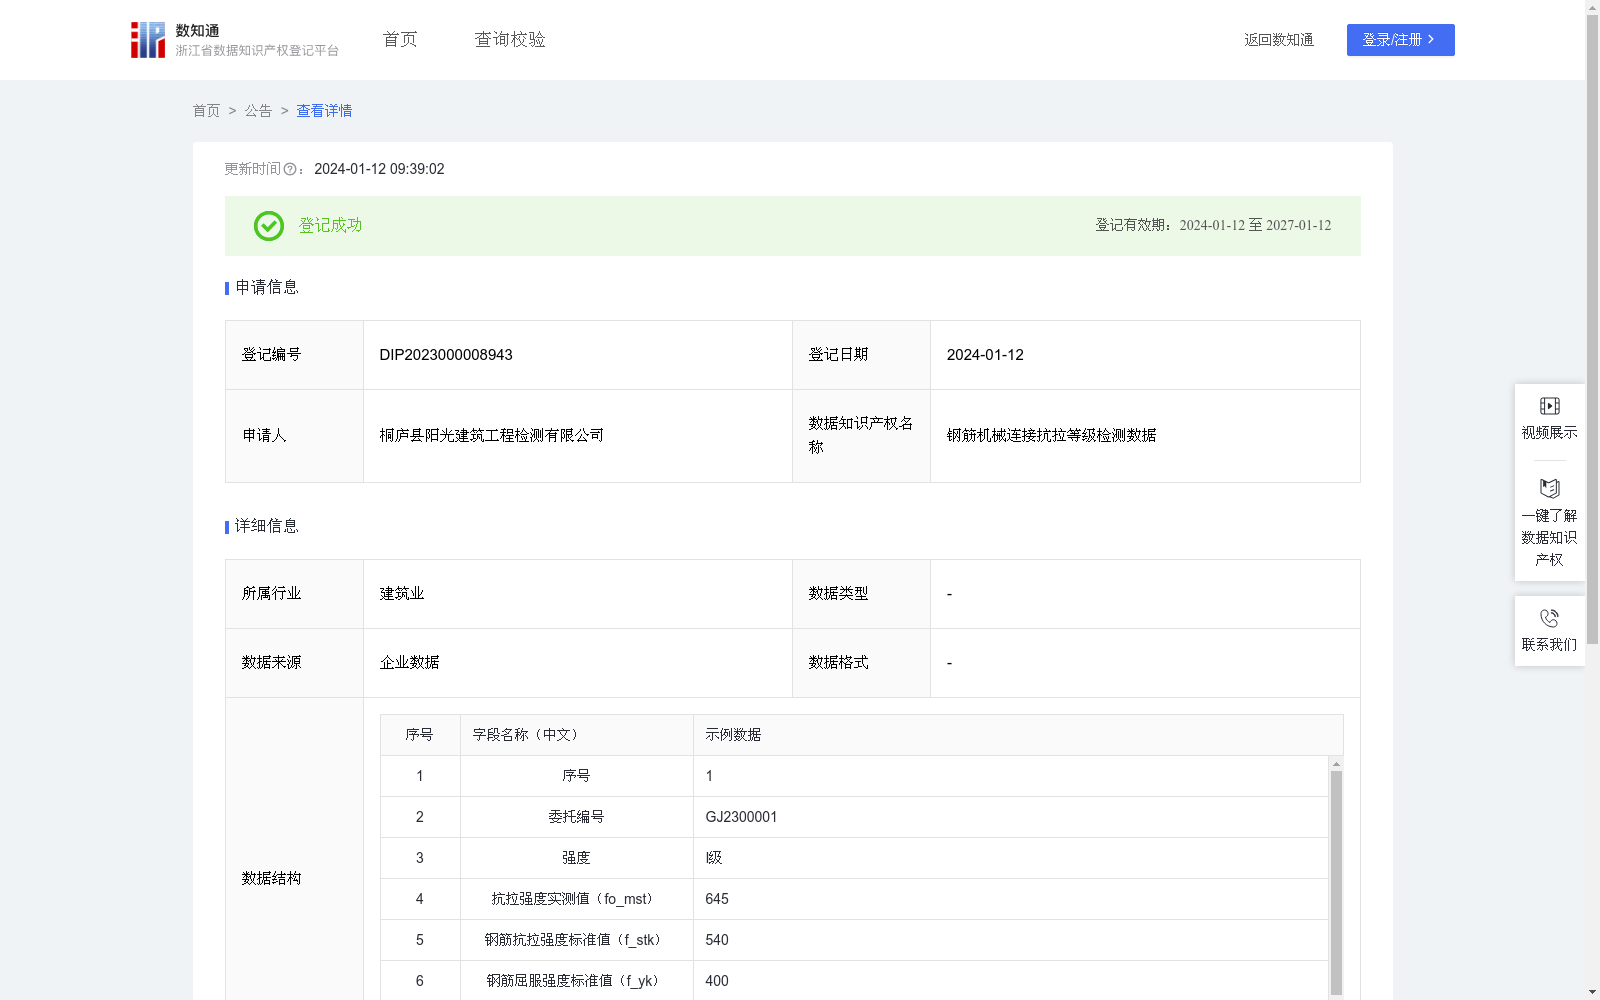Click the 登记编号 label cell

point(294,355)
